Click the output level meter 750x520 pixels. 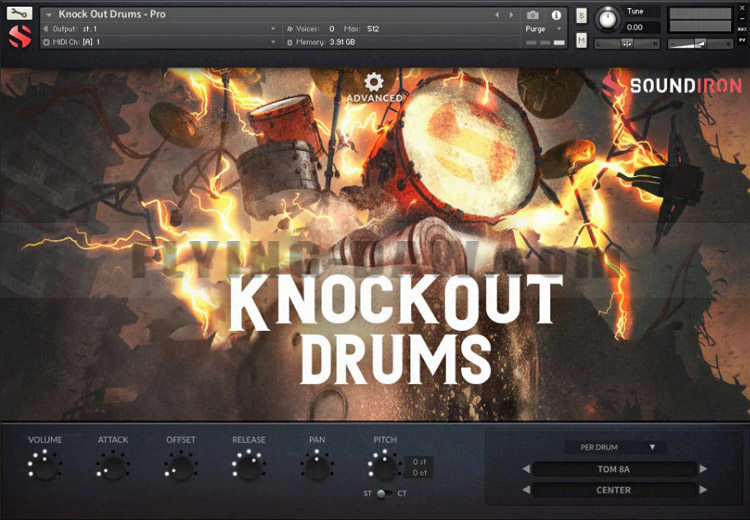click(x=700, y=20)
